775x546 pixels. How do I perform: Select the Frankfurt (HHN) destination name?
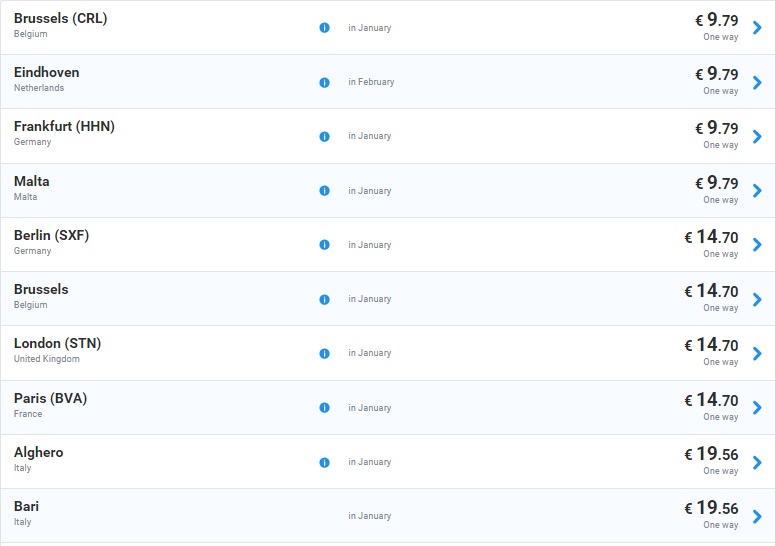click(x=64, y=127)
